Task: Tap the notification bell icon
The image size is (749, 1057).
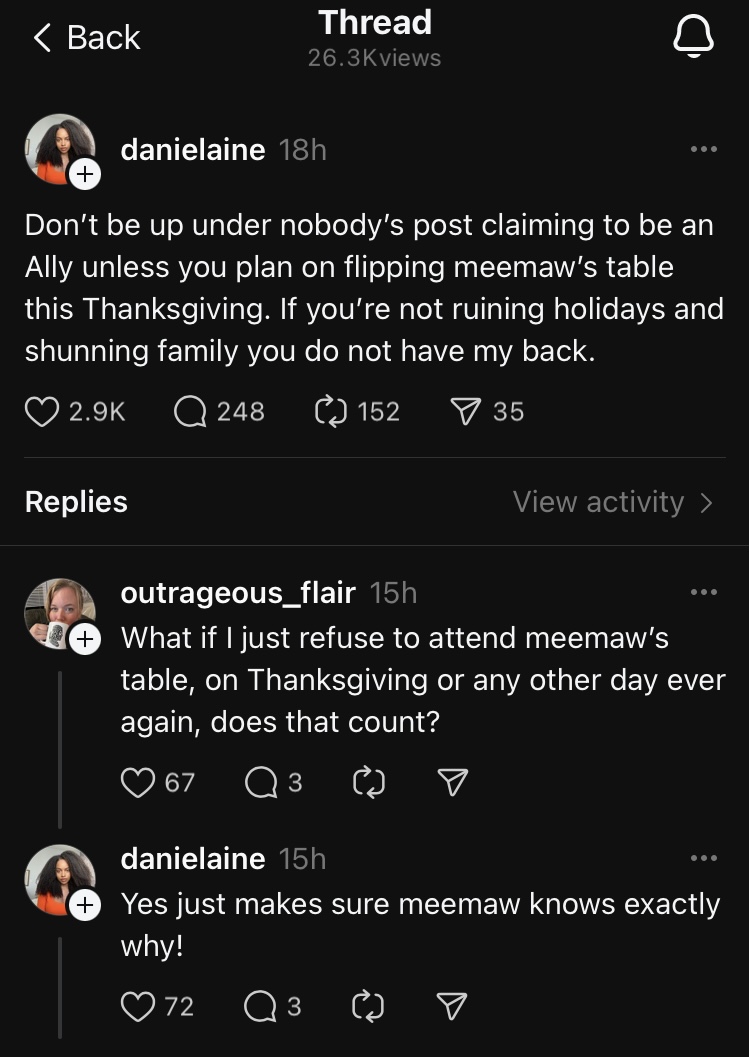Action: [x=694, y=37]
